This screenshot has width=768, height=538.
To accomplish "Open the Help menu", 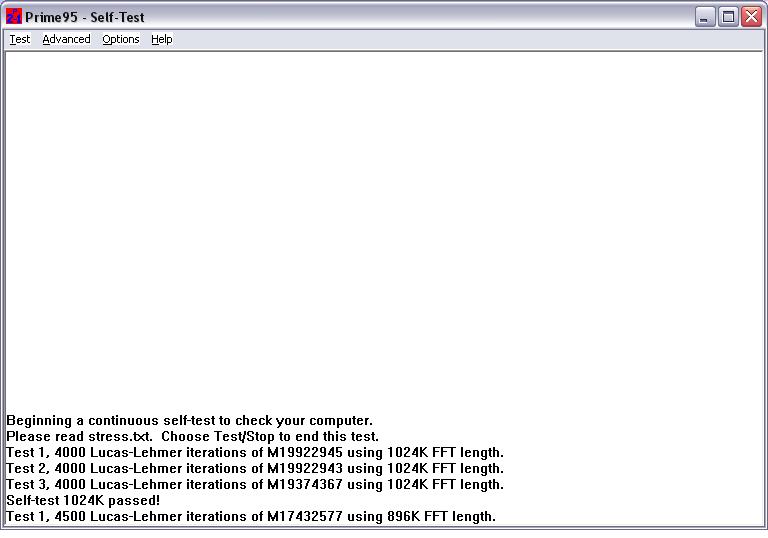I will coord(162,39).
